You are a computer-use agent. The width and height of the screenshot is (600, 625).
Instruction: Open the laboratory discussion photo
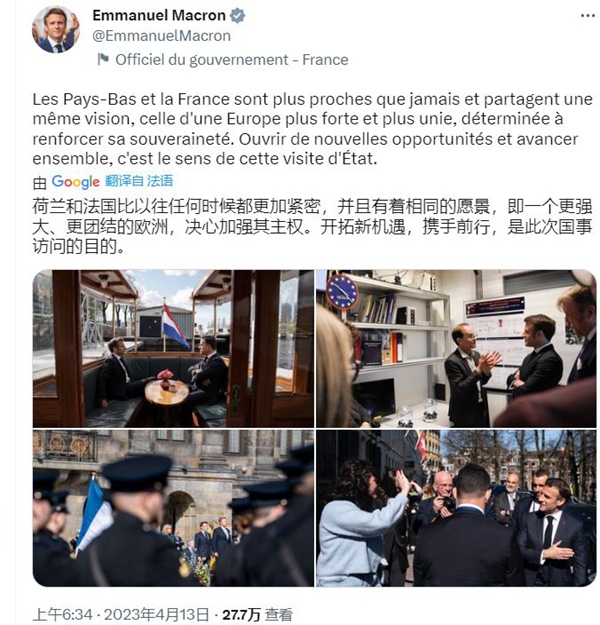pos(456,348)
